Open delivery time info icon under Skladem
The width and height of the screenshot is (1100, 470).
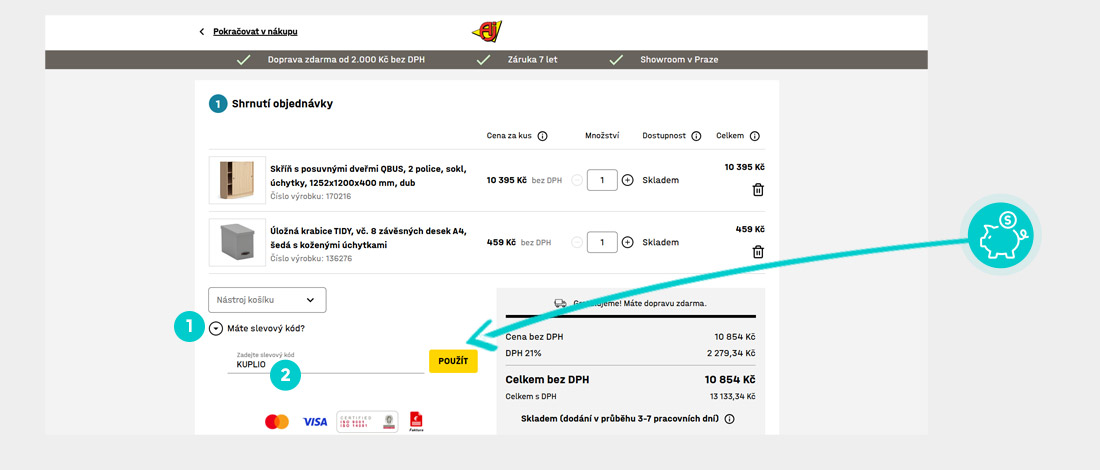pyautogui.click(x=729, y=419)
